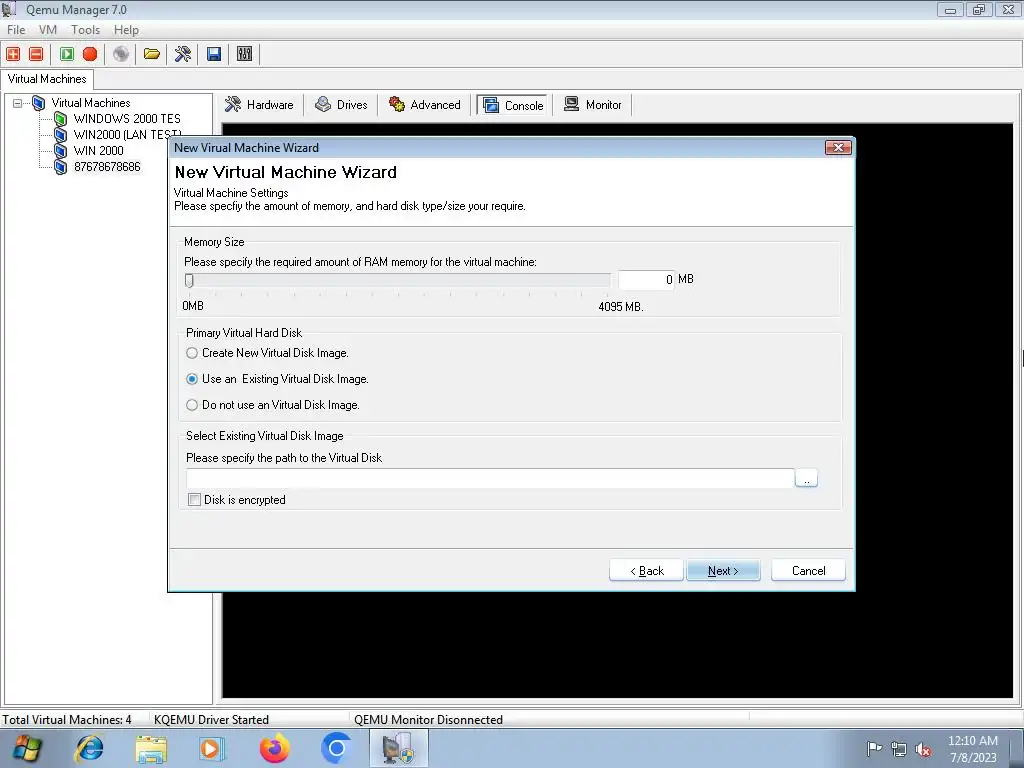Open the File menu
The height and width of the screenshot is (768, 1024).
[x=16, y=30]
